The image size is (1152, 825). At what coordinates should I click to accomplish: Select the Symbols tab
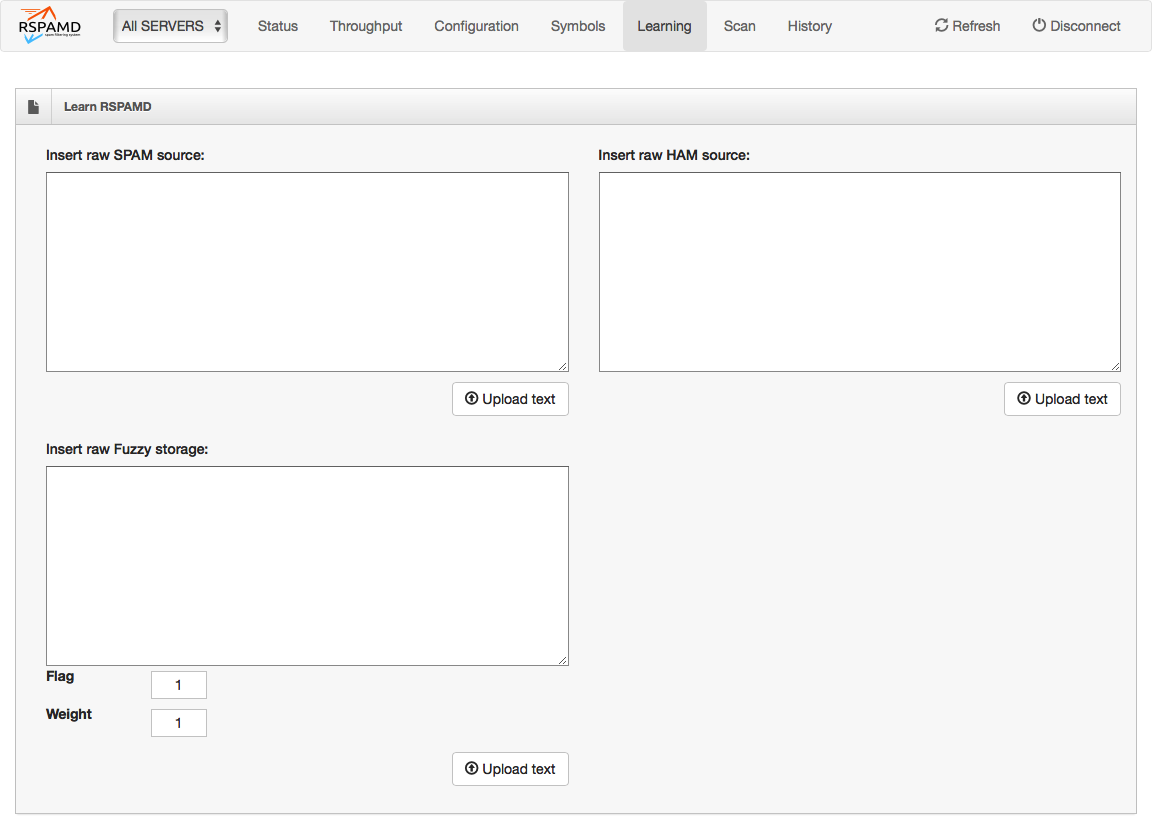[578, 26]
